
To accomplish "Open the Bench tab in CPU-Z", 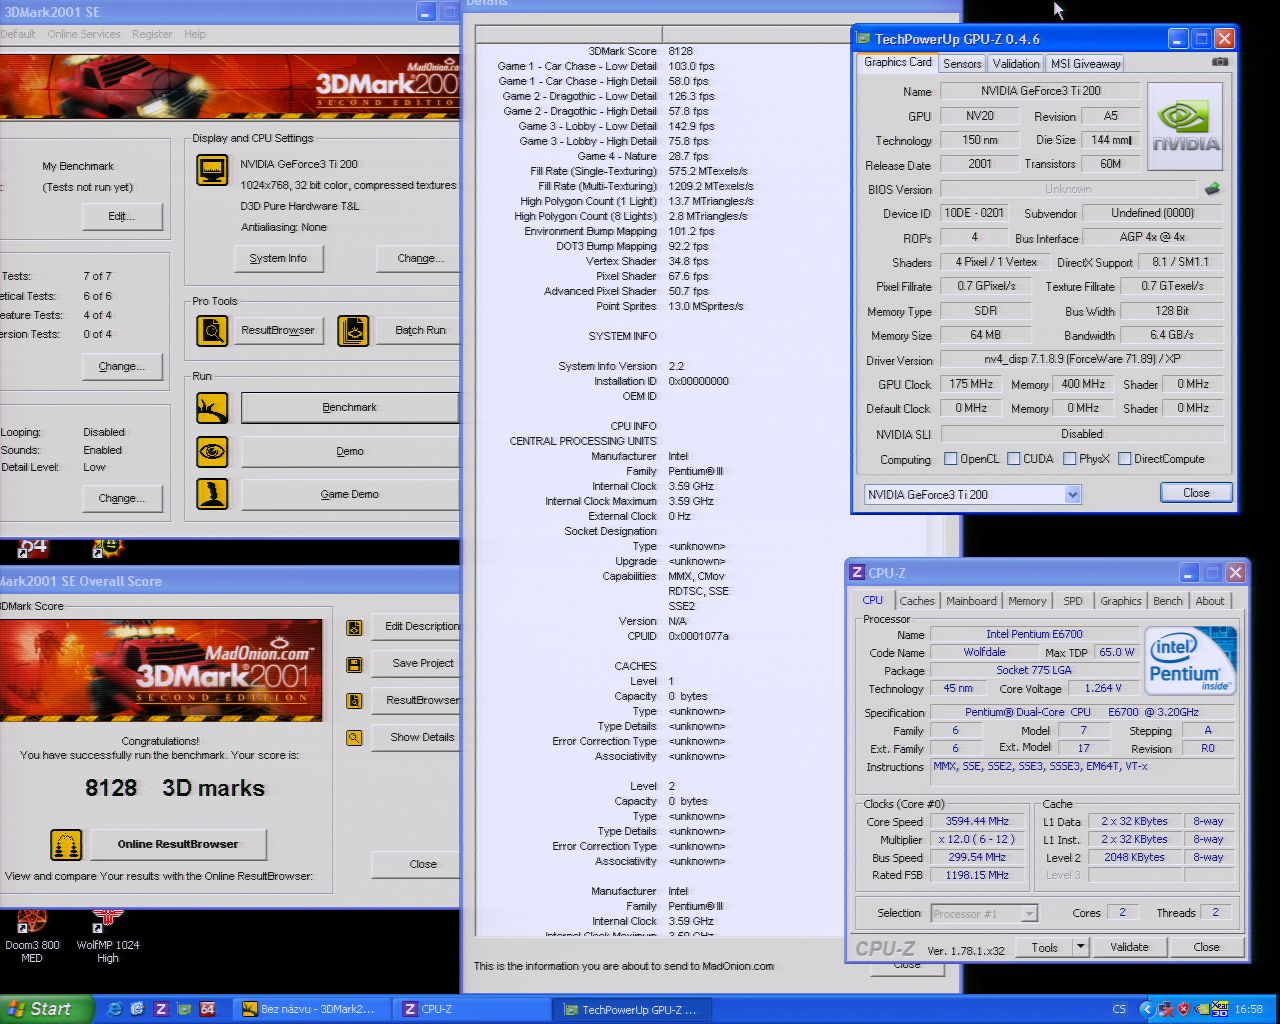I will click(1167, 601).
